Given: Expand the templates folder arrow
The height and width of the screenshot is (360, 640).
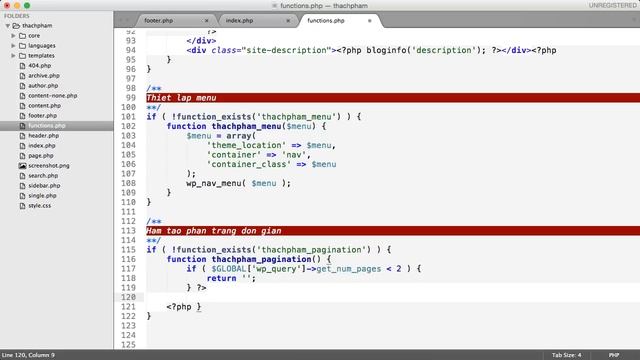Looking at the screenshot, I should coord(13,56).
